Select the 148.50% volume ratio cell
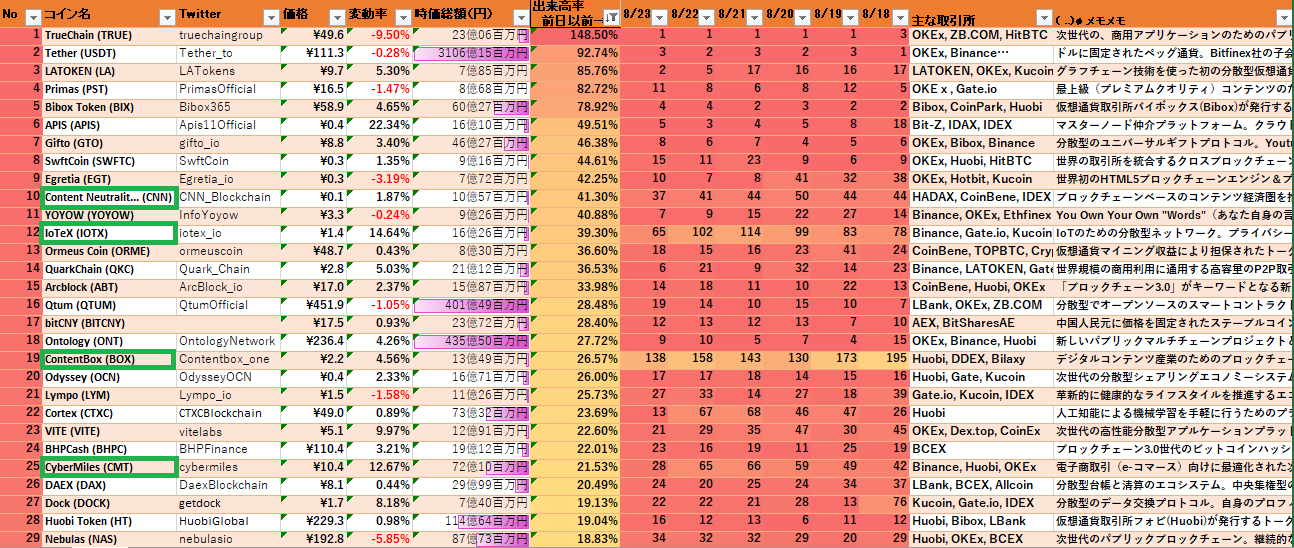The width and height of the screenshot is (1294, 548). pyautogui.click(x=575, y=35)
